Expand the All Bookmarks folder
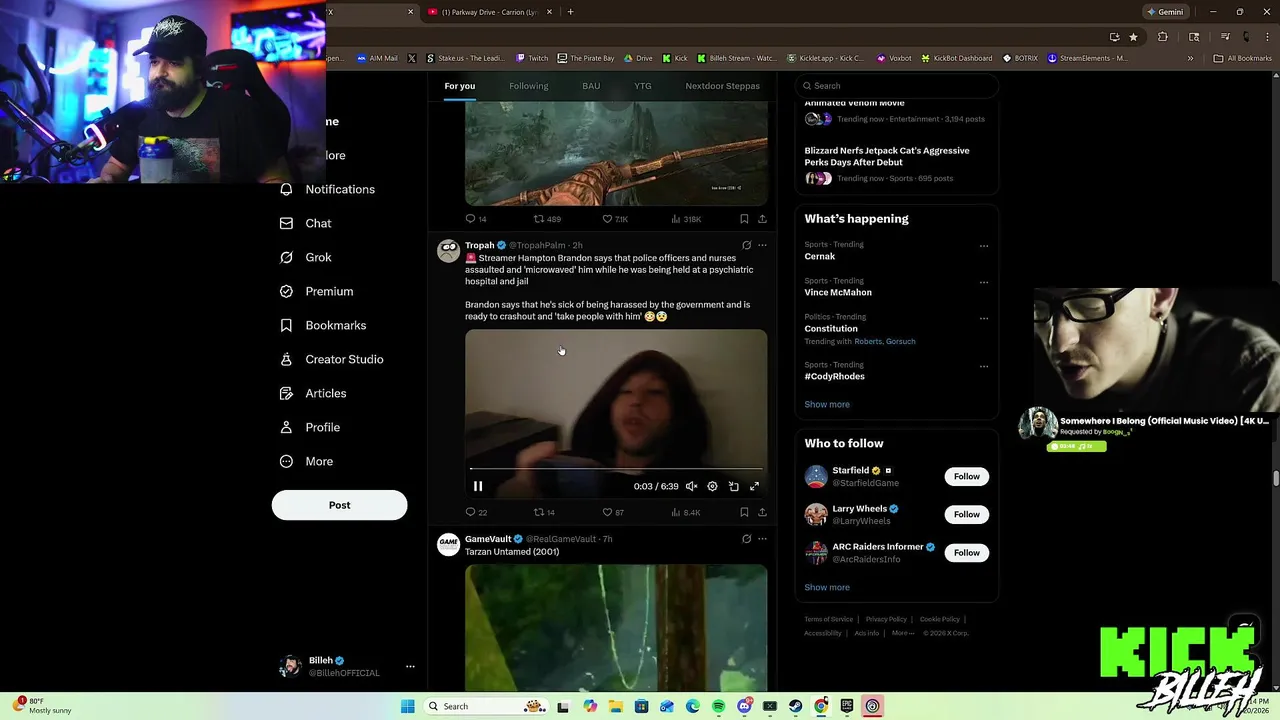1280x720 pixels. pyautogui.click(x=1242, y=58)
